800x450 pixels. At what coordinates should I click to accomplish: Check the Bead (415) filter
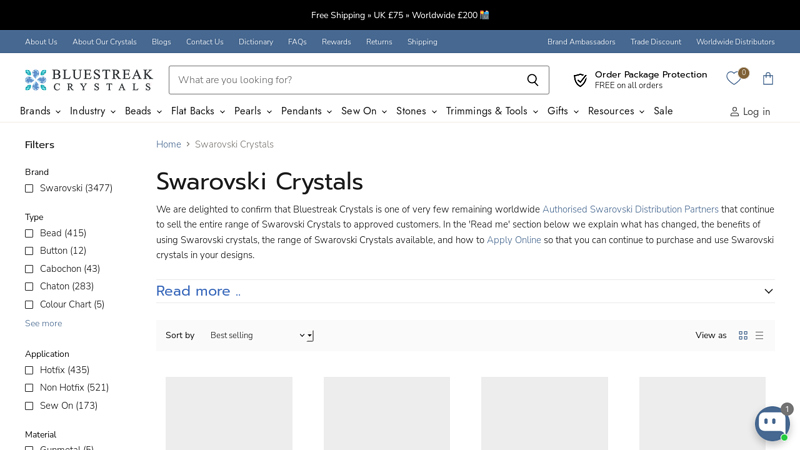point(29,233)
